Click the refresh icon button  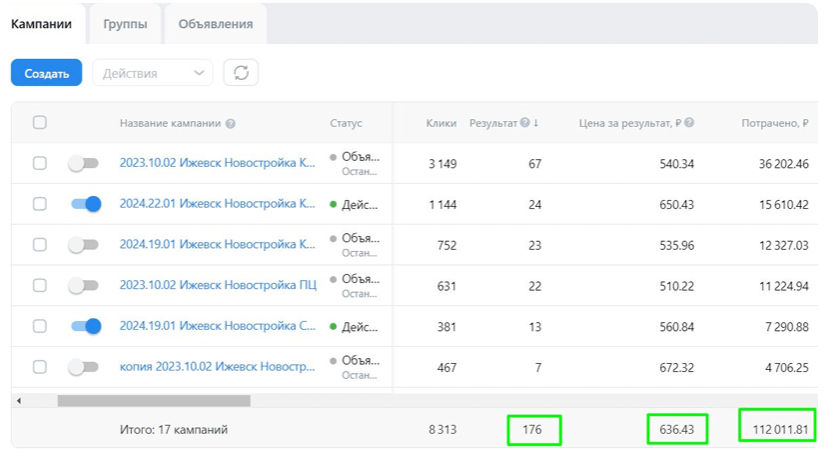point(241,73)
